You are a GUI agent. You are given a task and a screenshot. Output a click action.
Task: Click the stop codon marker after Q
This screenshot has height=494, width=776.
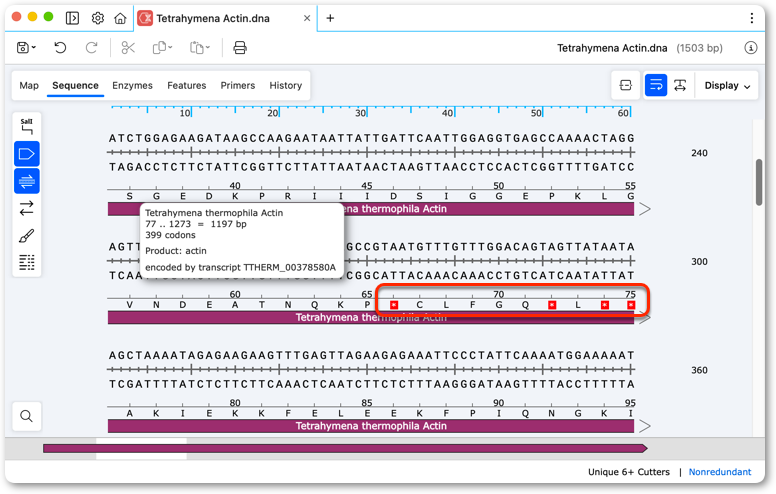pos(552,305)
